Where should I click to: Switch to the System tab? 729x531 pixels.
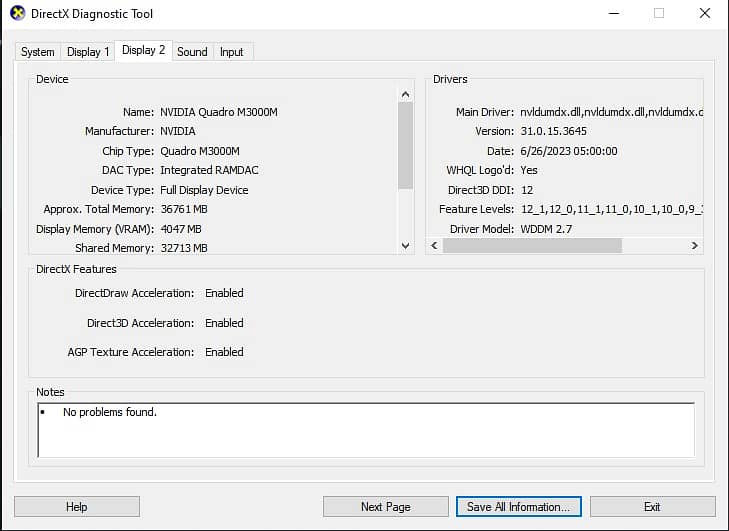[38, 52]
